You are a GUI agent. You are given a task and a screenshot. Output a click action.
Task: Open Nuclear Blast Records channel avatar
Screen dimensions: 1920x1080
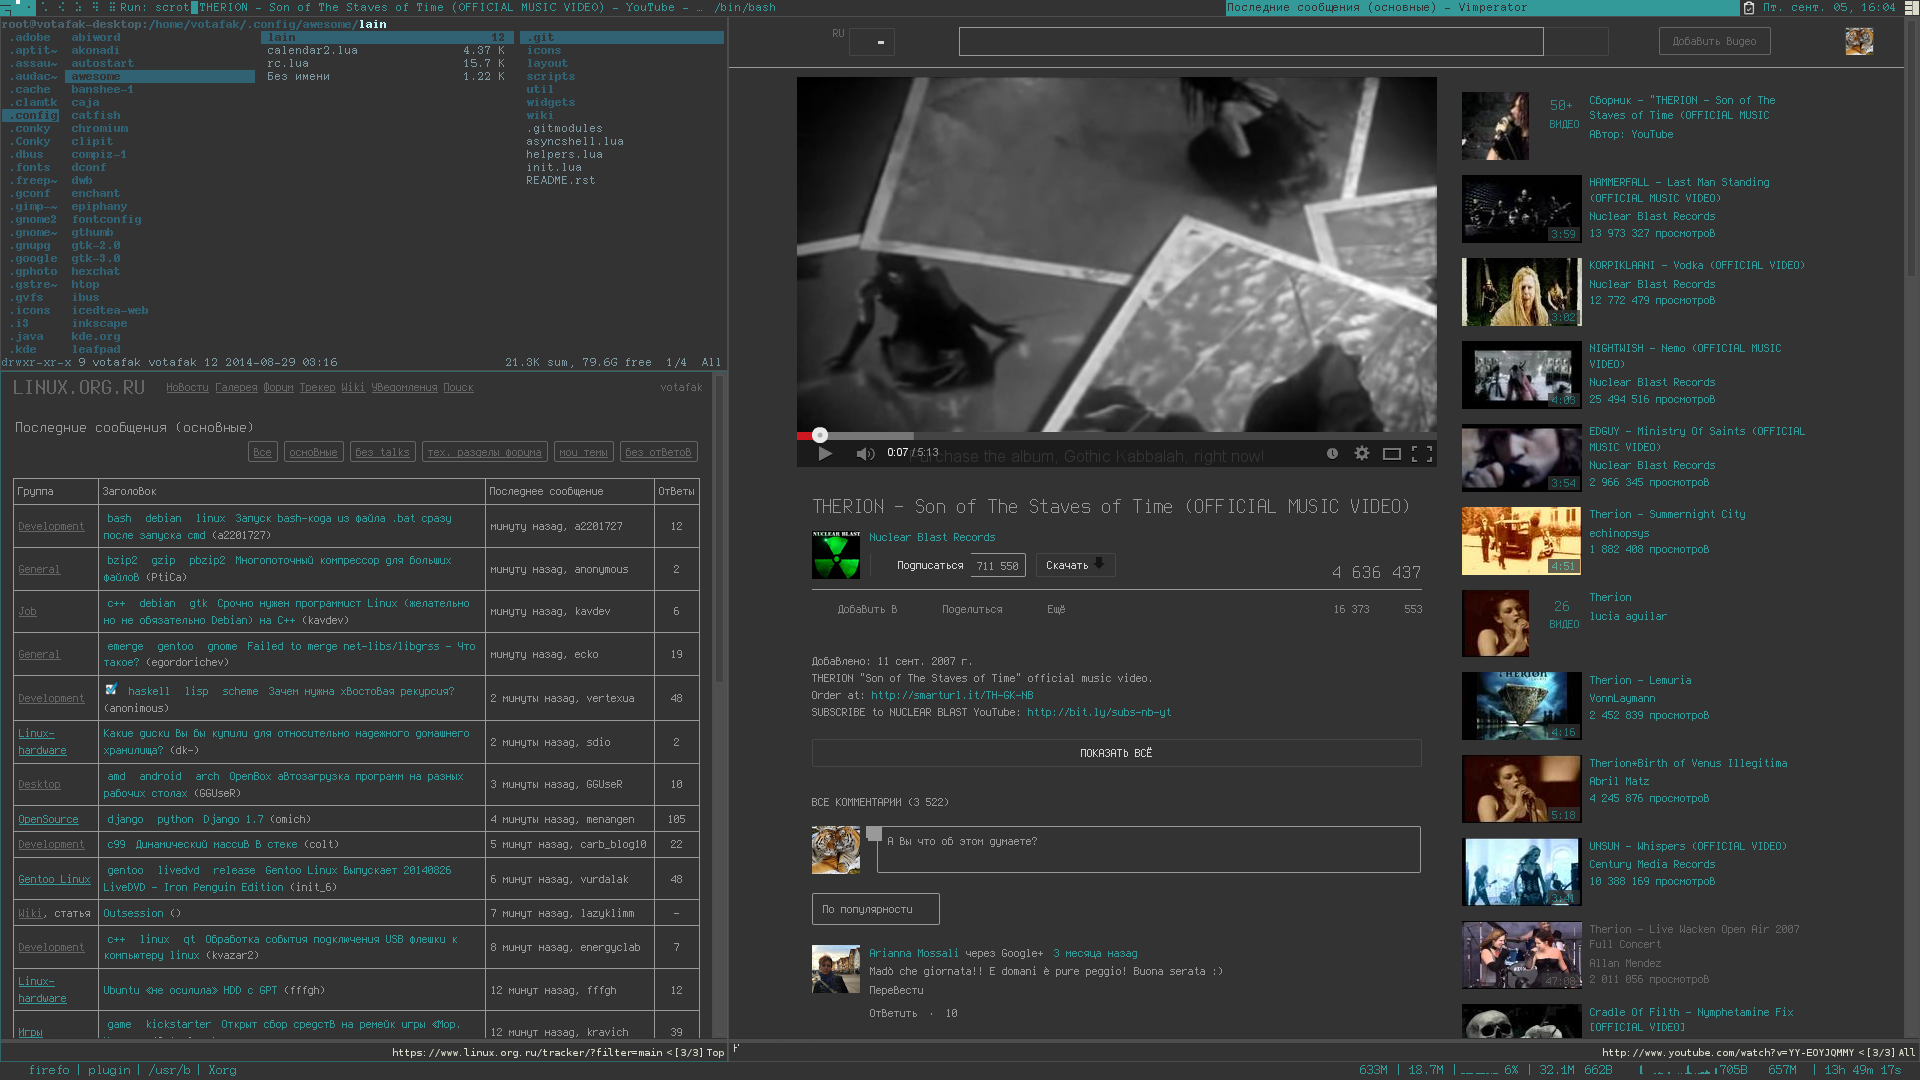click(836, 554)
